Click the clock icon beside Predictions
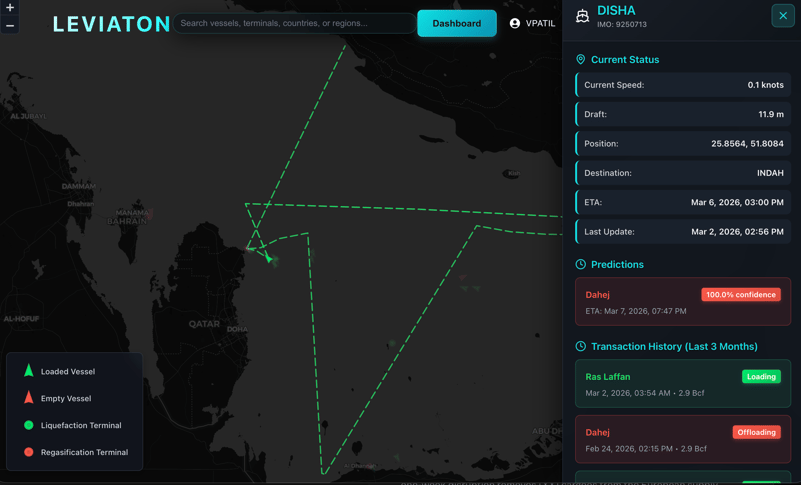 [x=581, y=265]
